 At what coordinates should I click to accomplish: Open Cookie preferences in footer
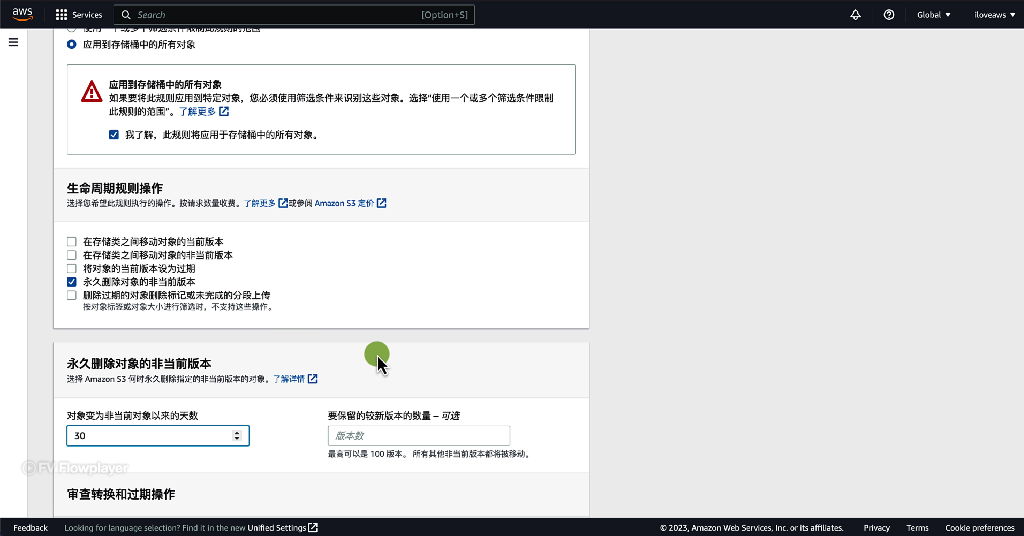coord(980,528)
